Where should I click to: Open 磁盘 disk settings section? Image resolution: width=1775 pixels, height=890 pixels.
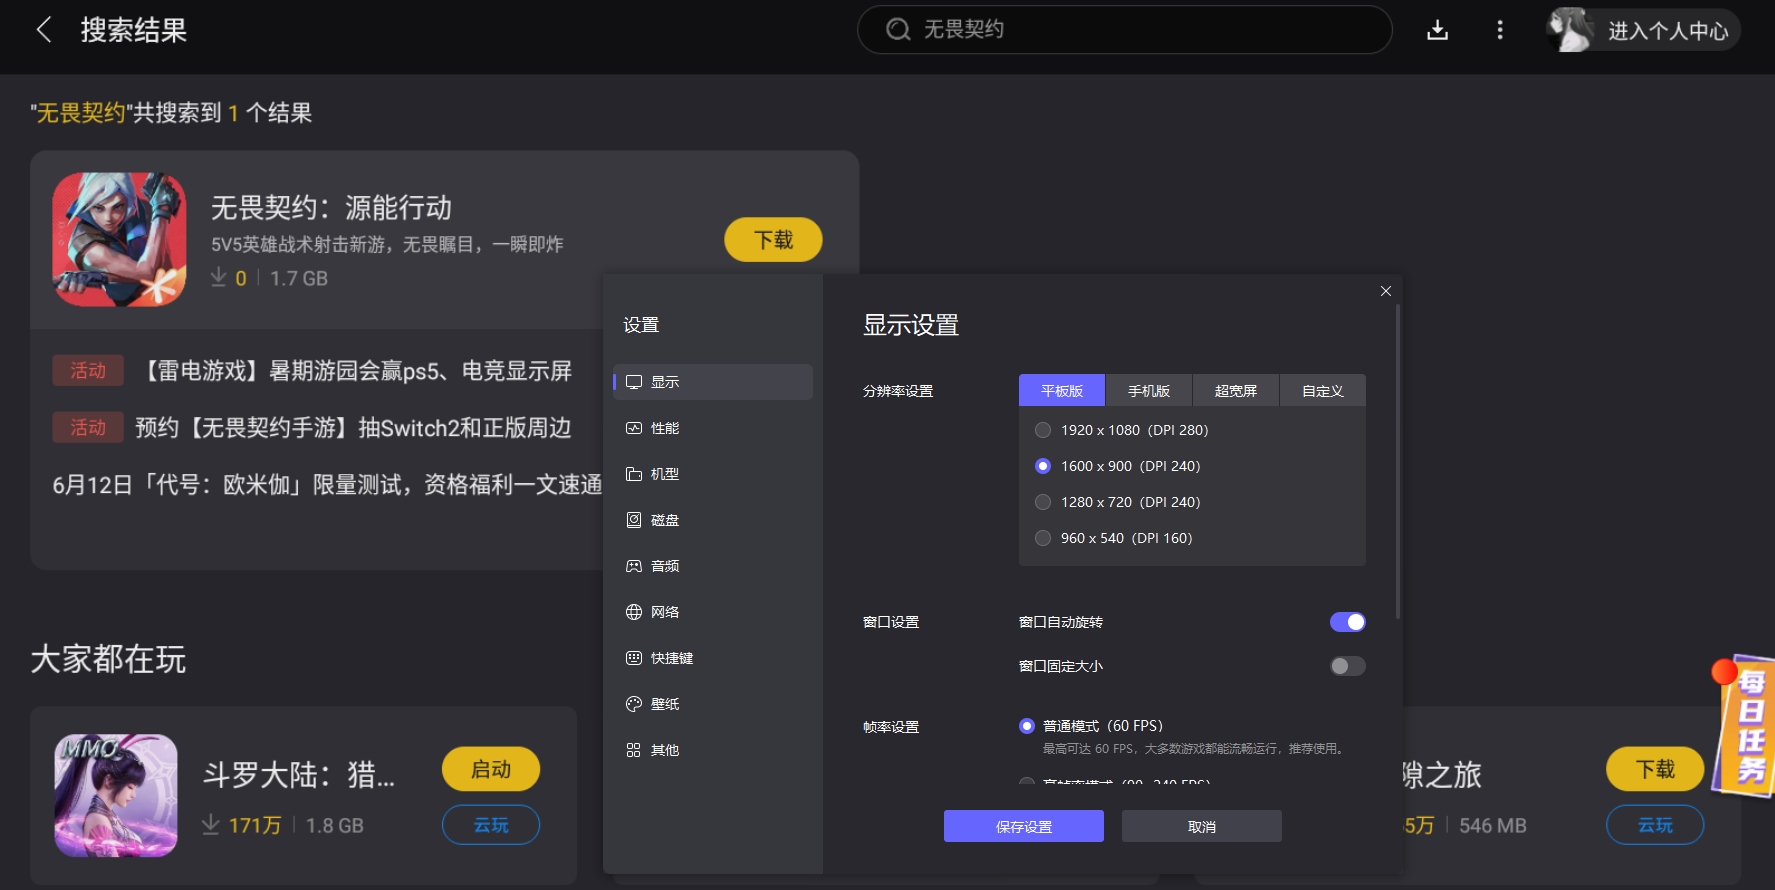pyautogui.click(x=664, y=520)
